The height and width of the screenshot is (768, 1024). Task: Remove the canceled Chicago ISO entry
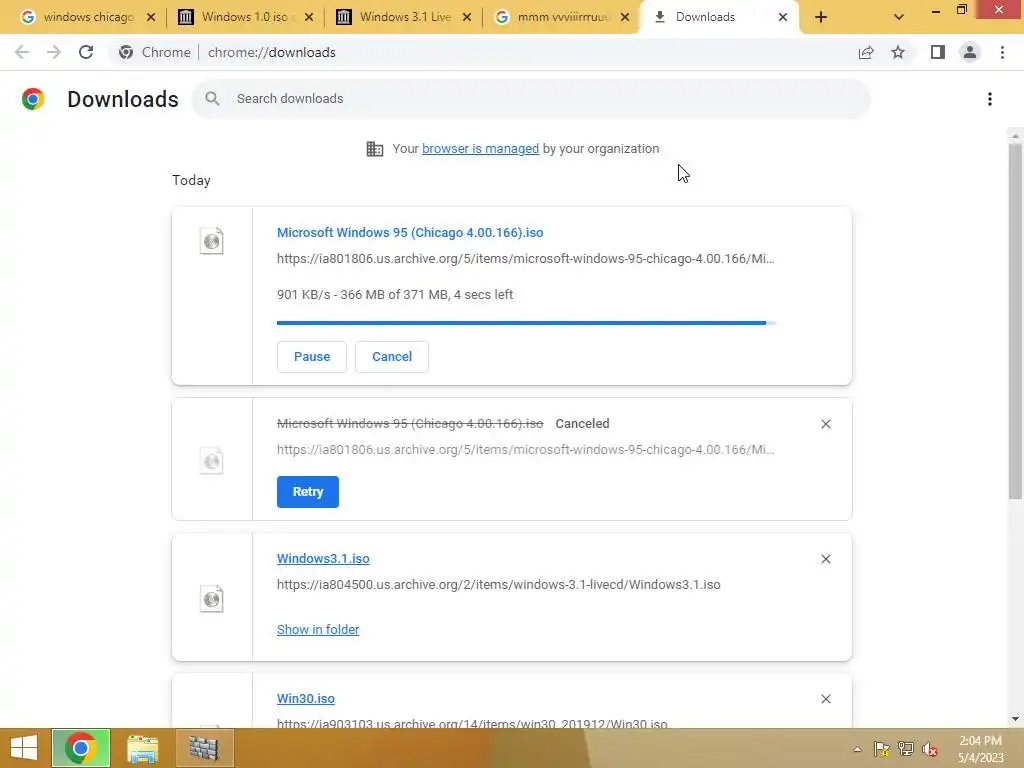825,424
